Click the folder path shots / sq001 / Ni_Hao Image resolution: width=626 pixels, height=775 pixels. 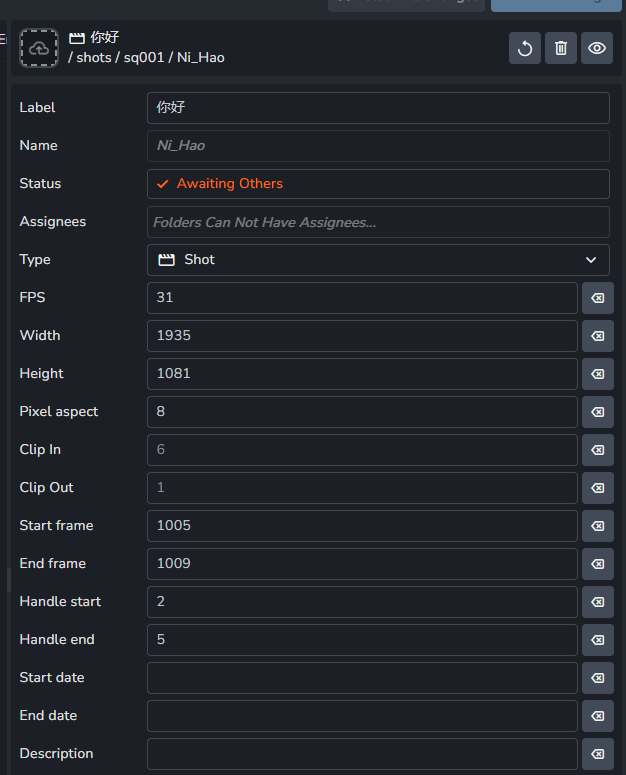[146, 58]
